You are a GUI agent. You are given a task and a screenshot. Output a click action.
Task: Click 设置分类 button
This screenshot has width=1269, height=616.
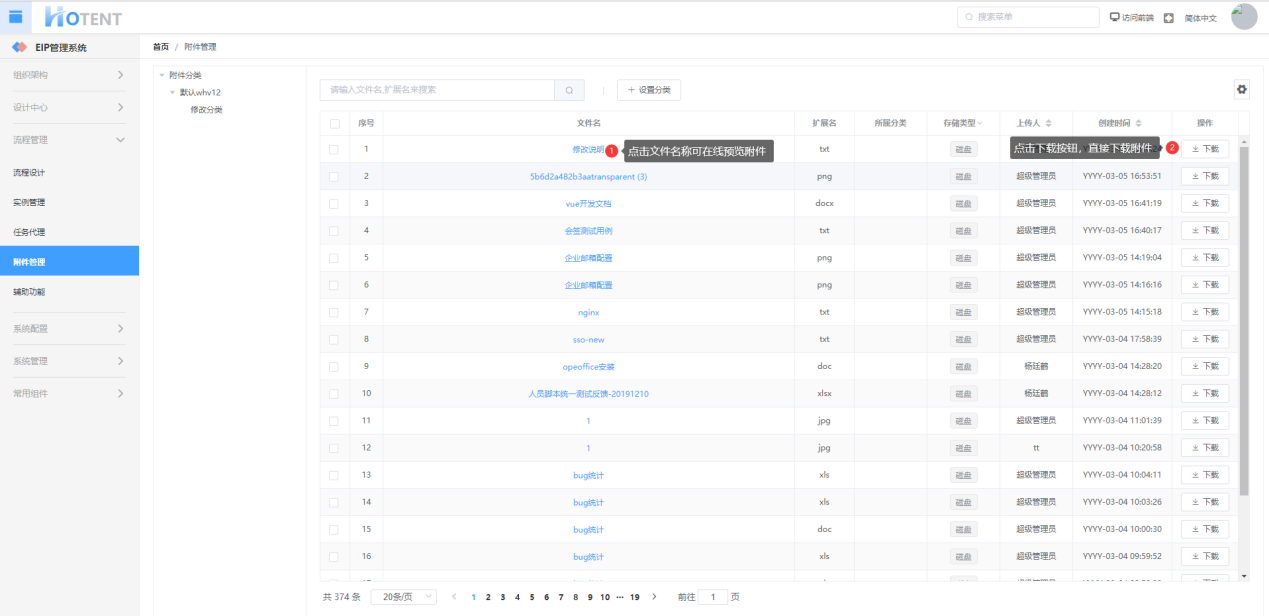point(649,90)
